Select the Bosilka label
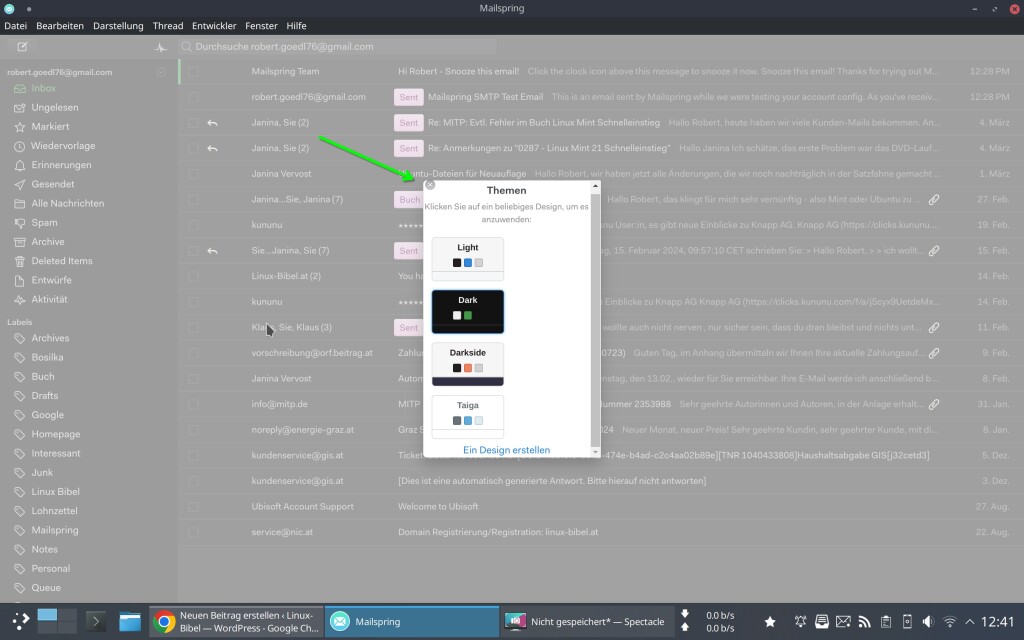This screenshot has height=640, width=1024. 47,357
